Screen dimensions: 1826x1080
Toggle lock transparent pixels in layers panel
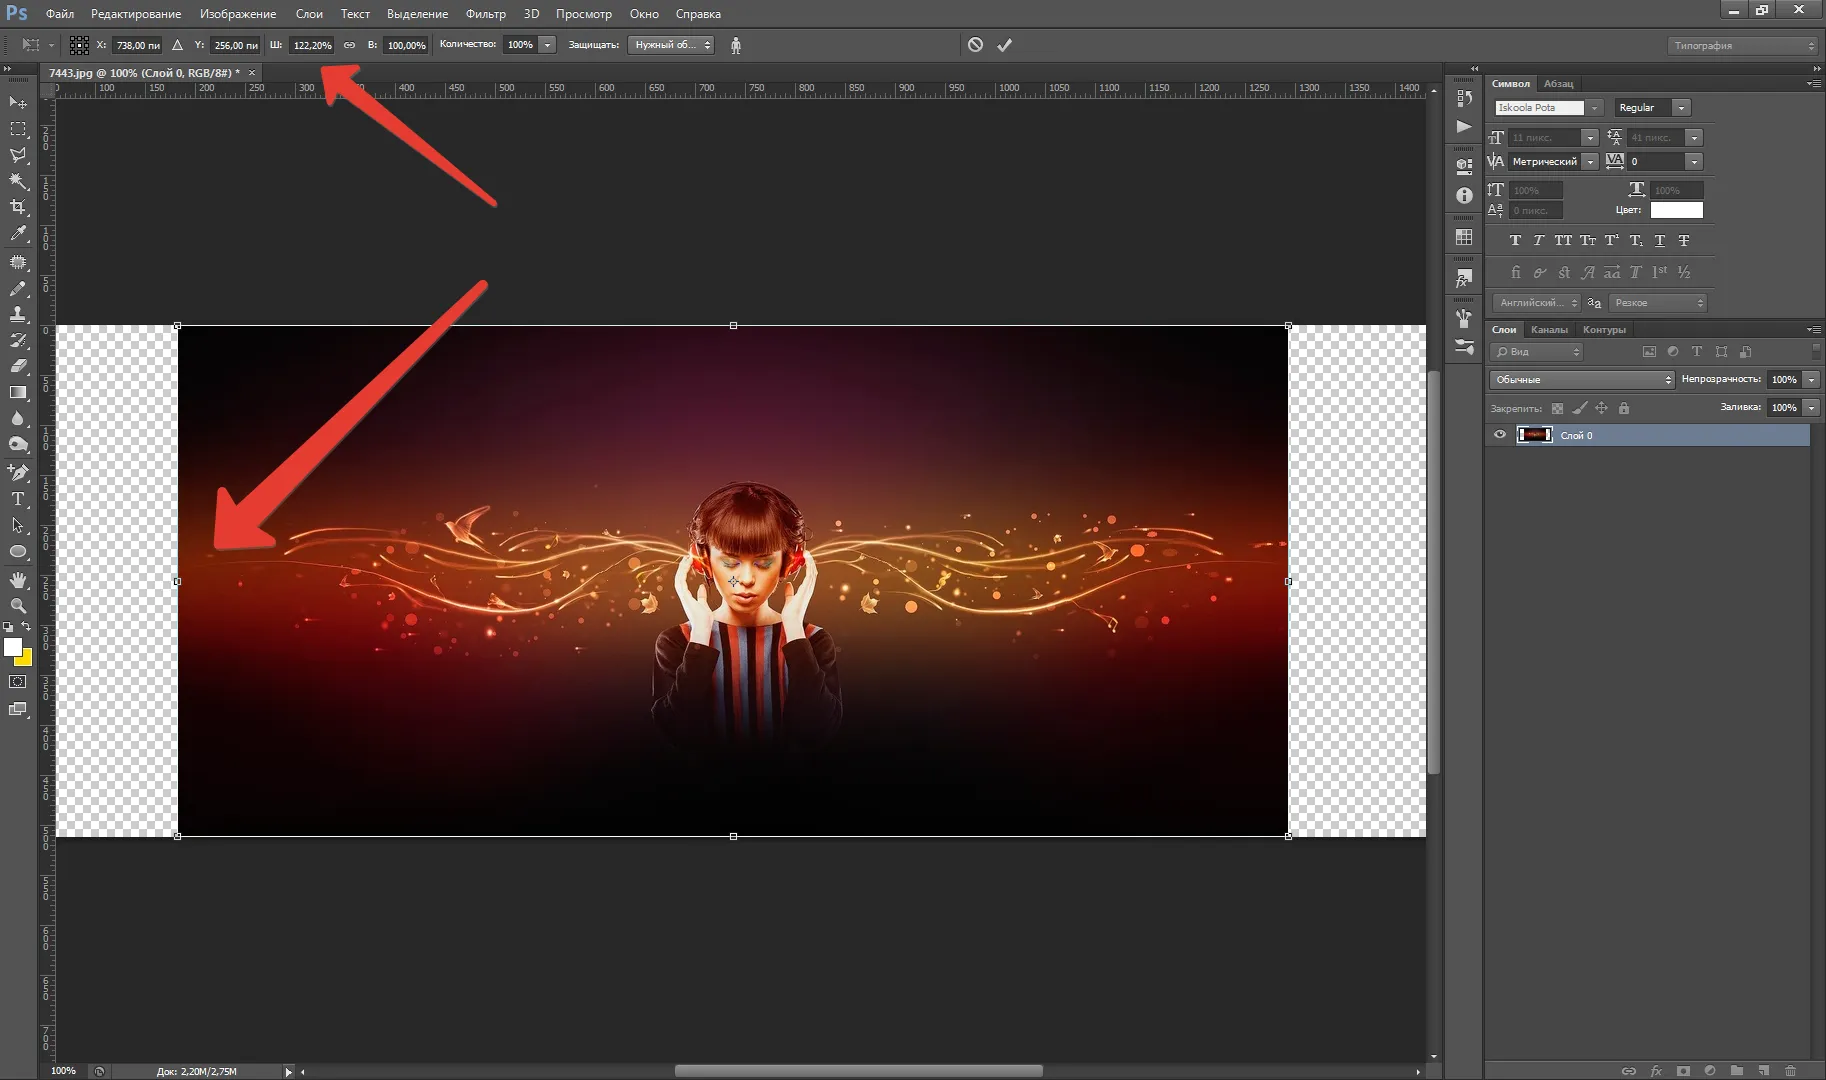pyautogui.click(x=1557, y=408)
